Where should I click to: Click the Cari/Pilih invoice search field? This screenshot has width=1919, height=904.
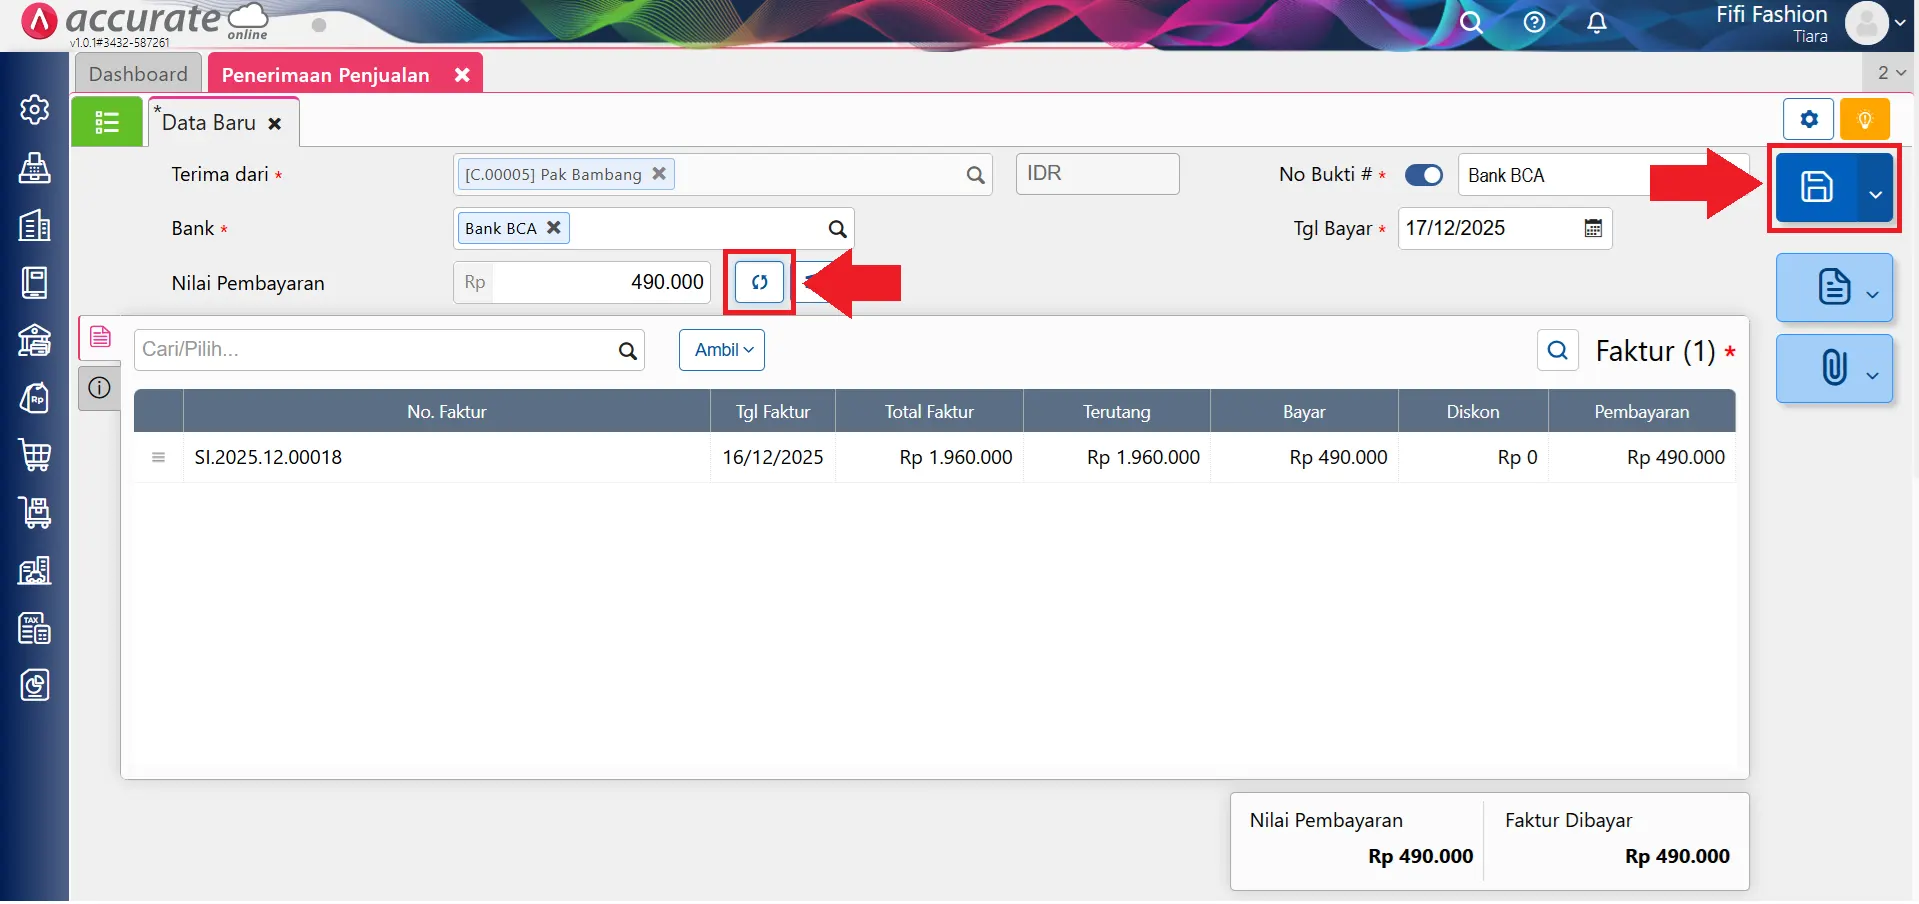click(x=375, y=350)
